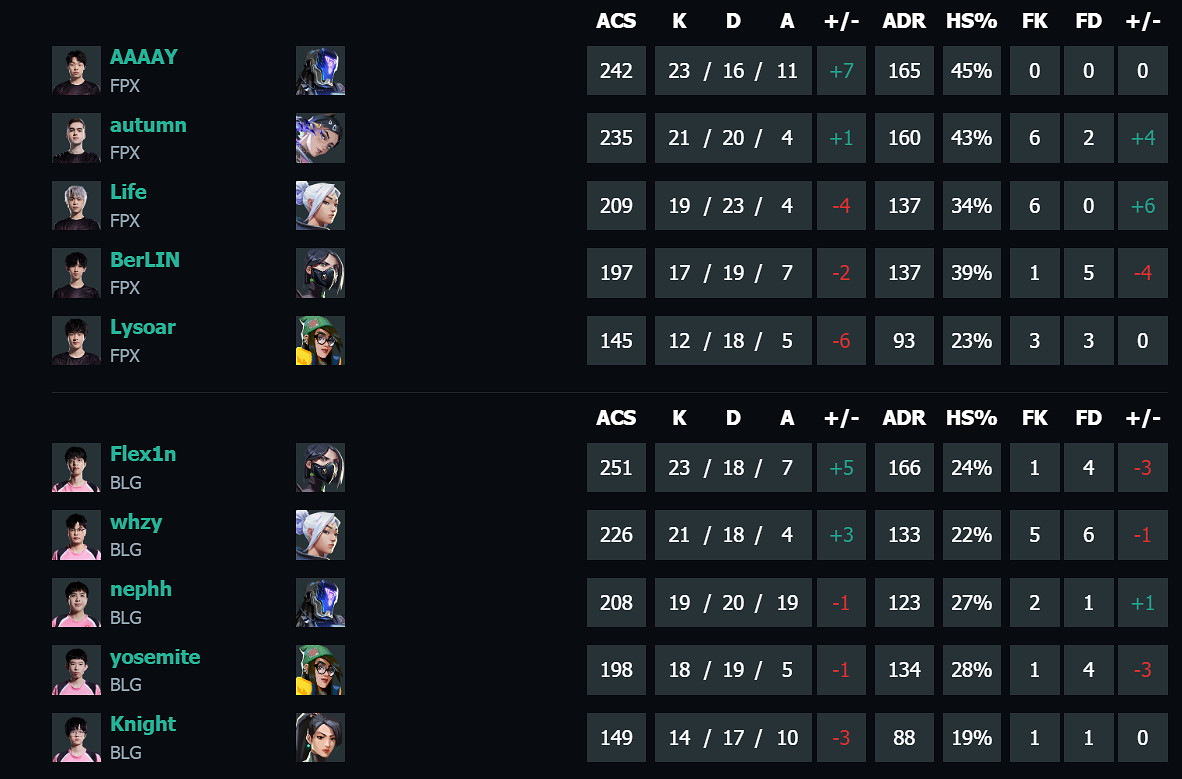
Task: Select whzy's Jett agent icon
Action: [x=320, y=535]
